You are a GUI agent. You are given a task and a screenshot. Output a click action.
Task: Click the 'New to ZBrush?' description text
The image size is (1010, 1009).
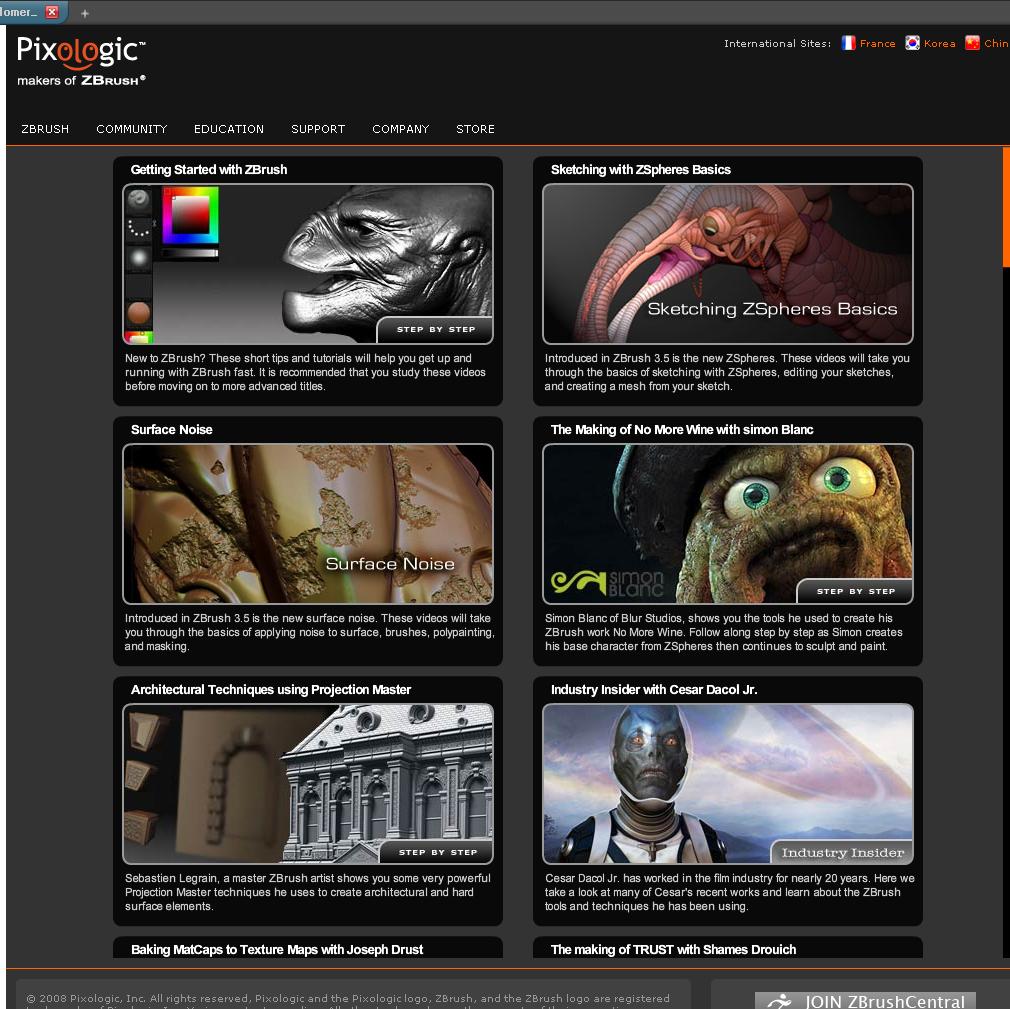coord(305,372)
